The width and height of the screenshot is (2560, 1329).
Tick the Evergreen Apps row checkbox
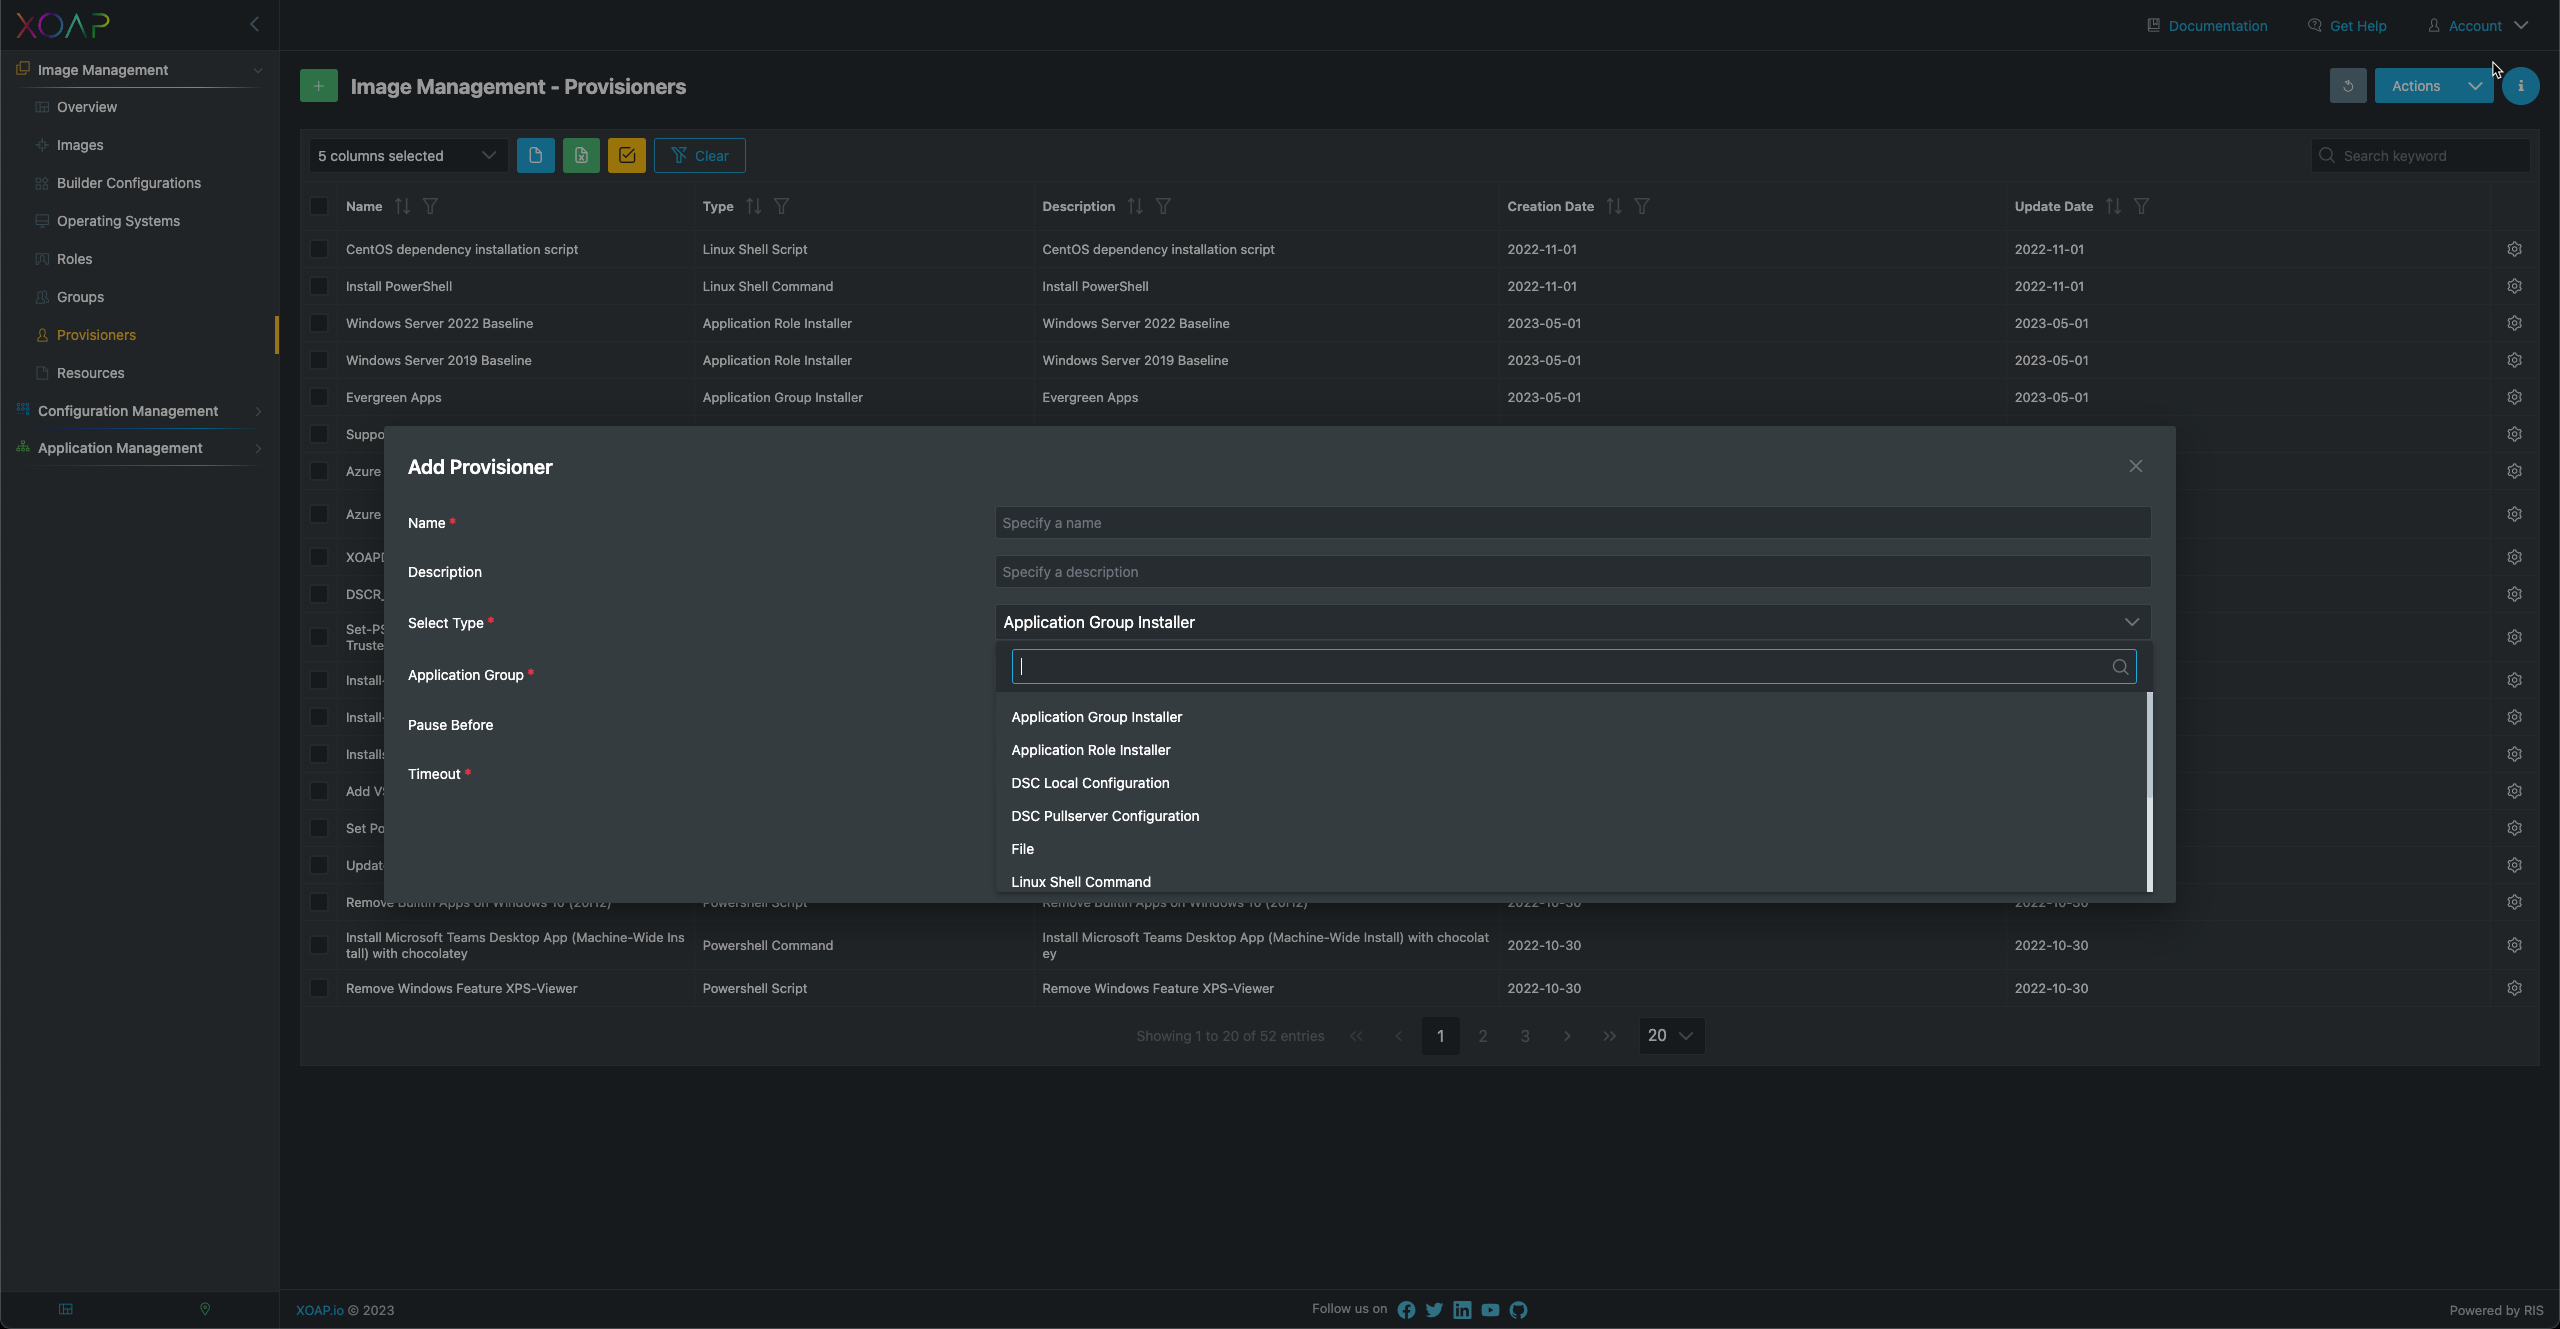(x=319, y=397)
